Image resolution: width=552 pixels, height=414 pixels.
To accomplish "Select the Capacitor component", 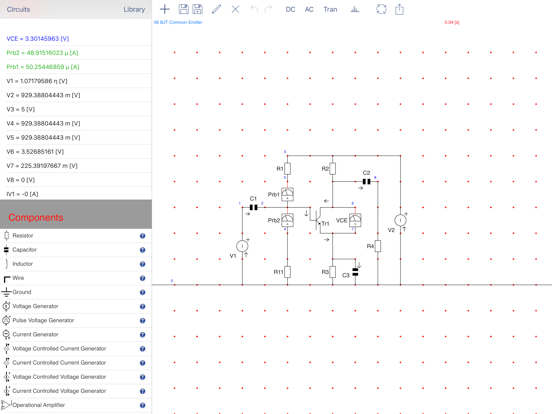I will (76, 250).
